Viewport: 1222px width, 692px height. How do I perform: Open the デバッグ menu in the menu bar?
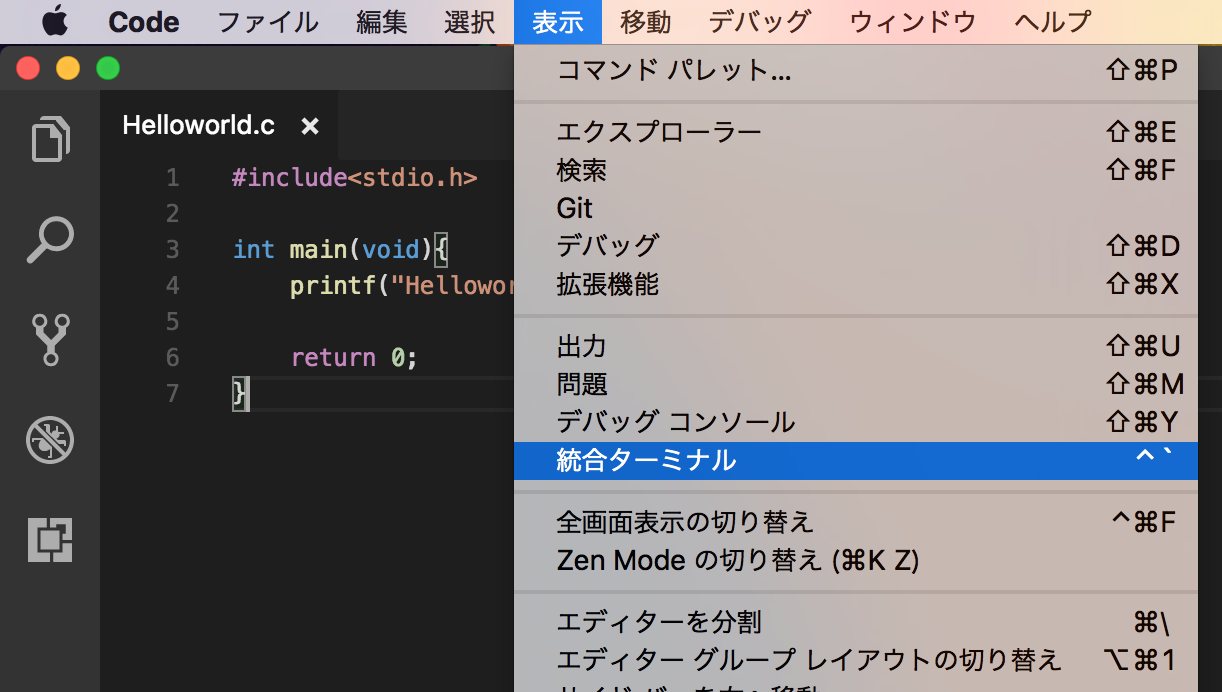click(x=760, y=22)
